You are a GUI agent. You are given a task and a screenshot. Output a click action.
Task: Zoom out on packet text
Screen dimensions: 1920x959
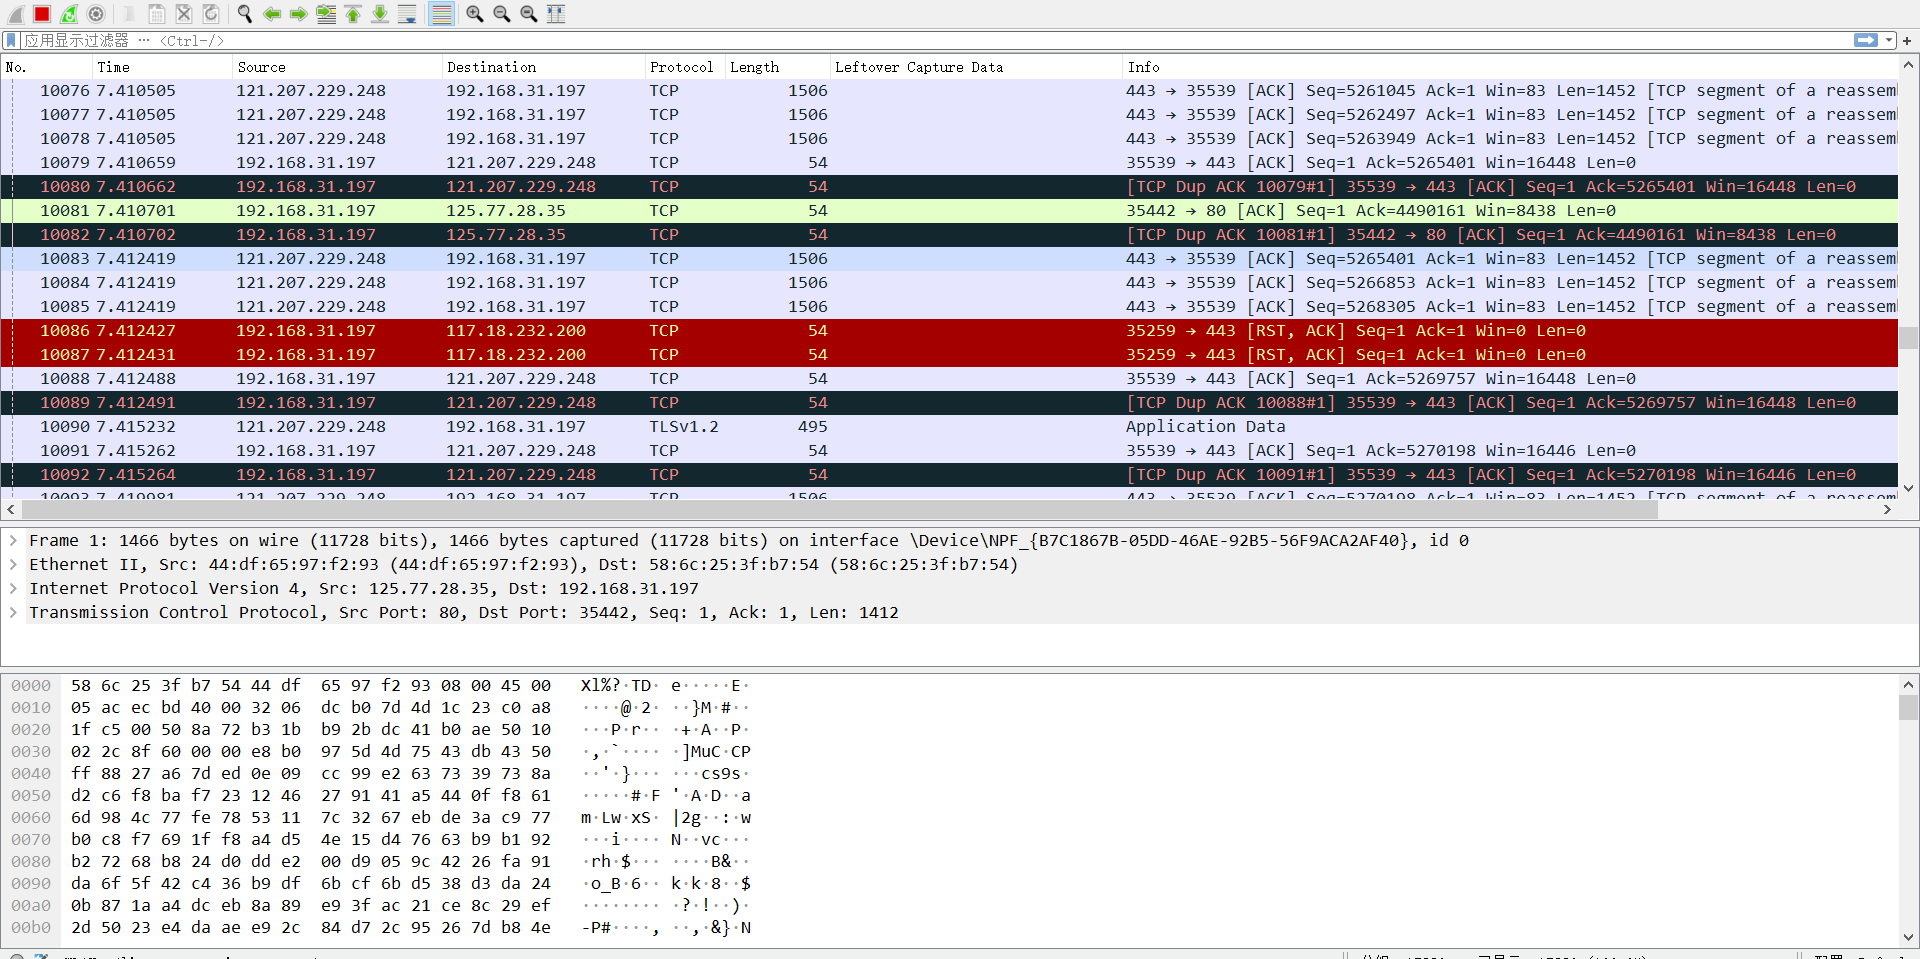click(x=502, y=14)
